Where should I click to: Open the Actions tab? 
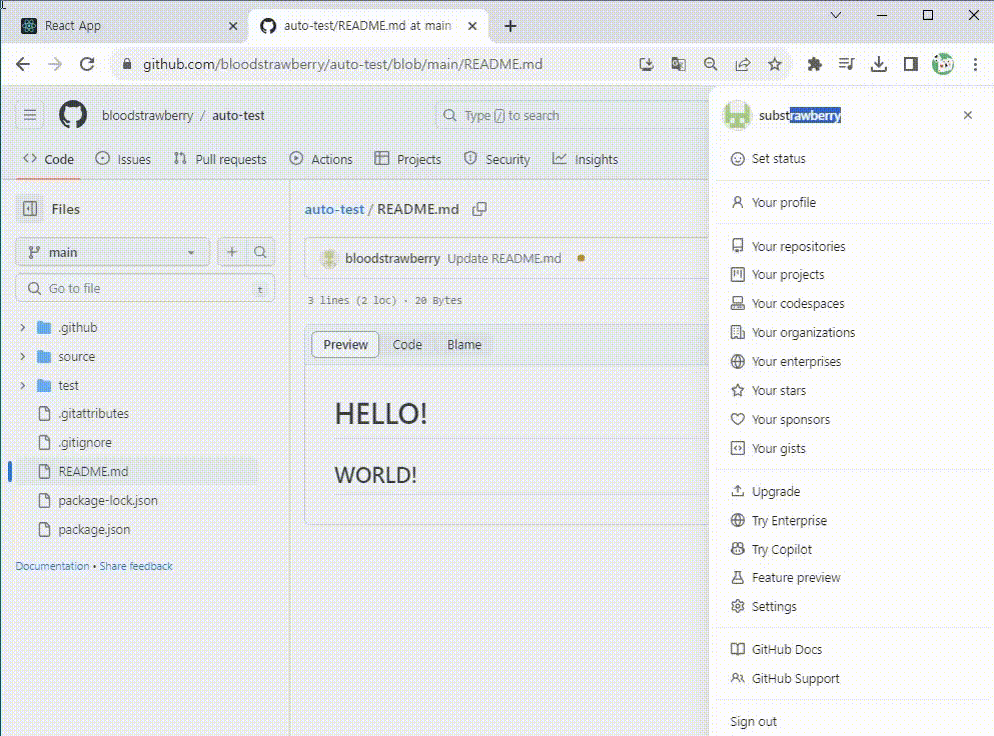[x=321, y=159]
